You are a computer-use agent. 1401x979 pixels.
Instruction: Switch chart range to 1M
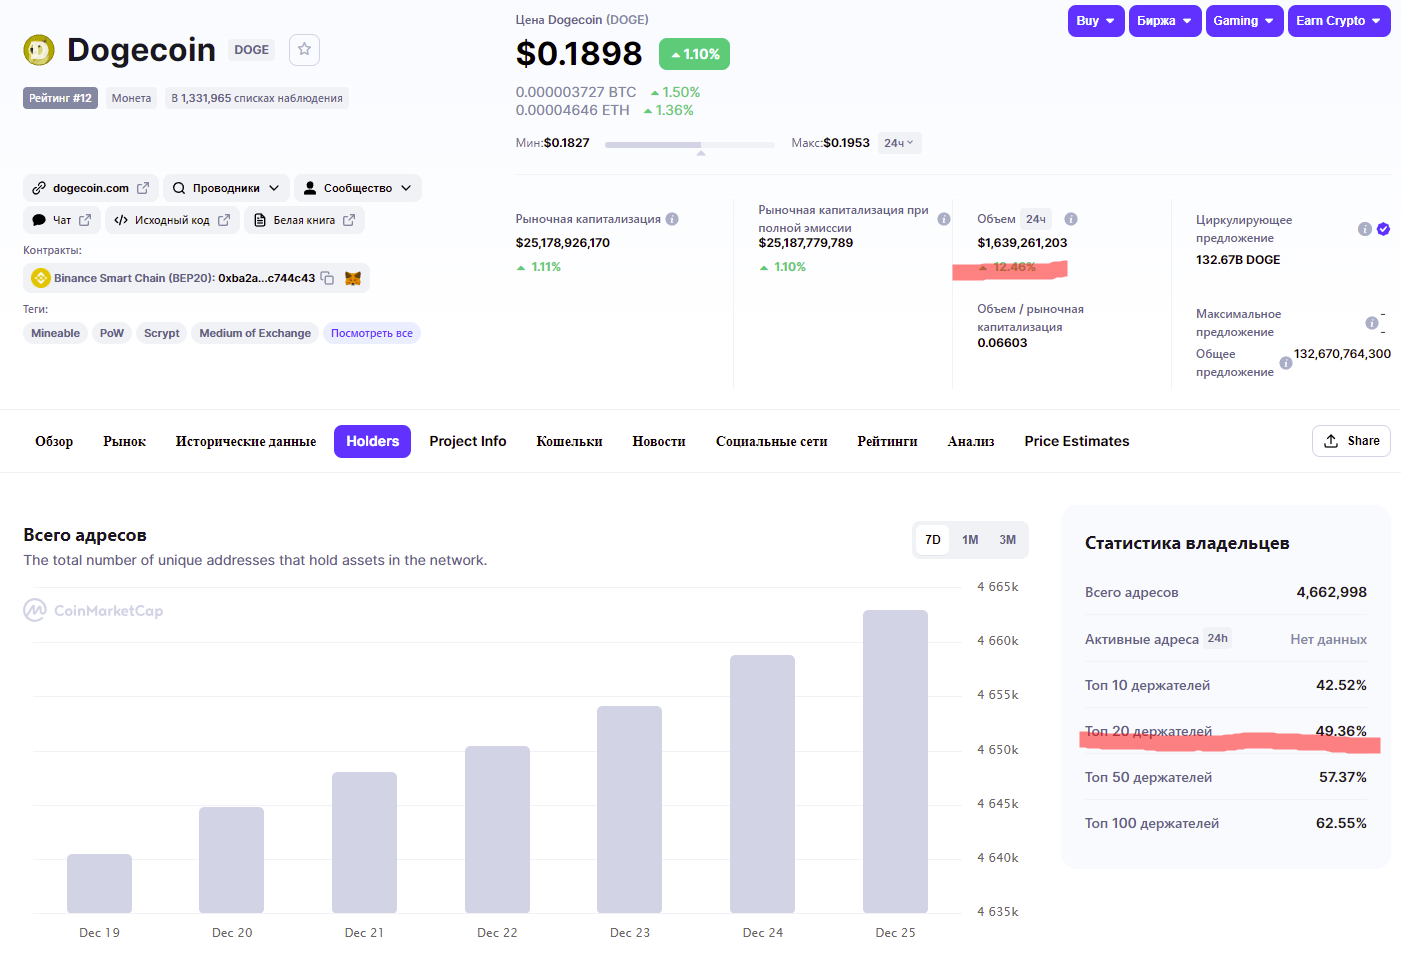click(970, 540)
